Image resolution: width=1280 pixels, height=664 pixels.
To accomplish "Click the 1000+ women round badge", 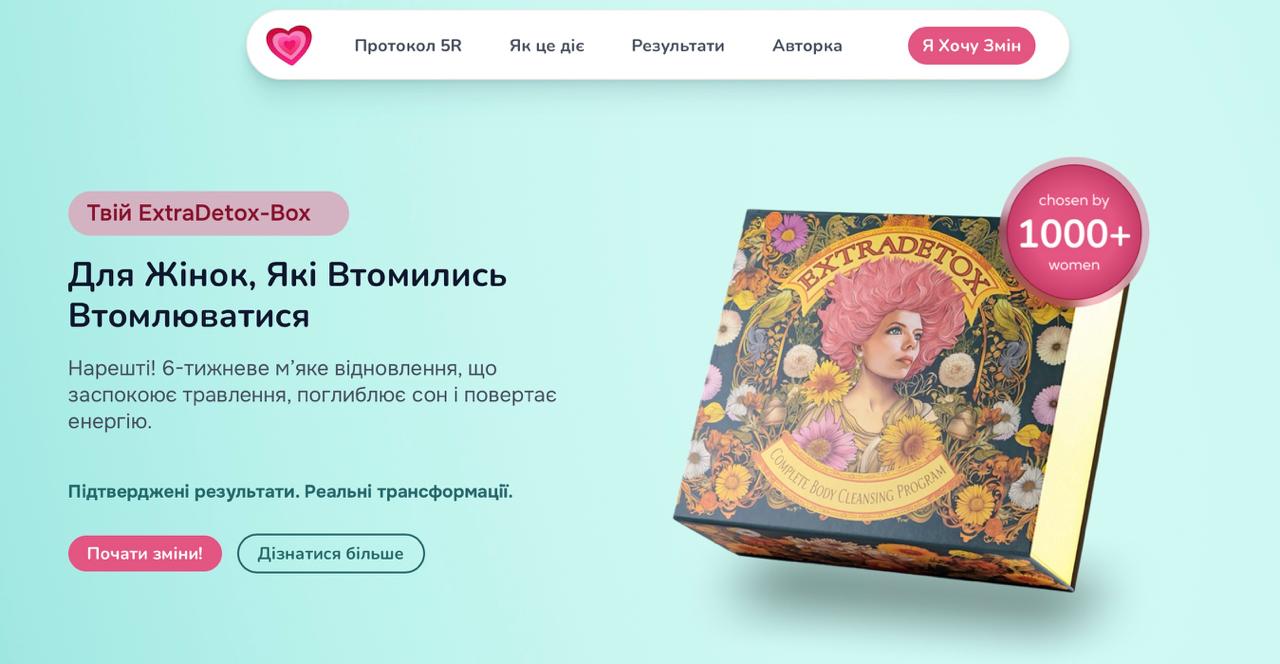I will point(1074,232).
